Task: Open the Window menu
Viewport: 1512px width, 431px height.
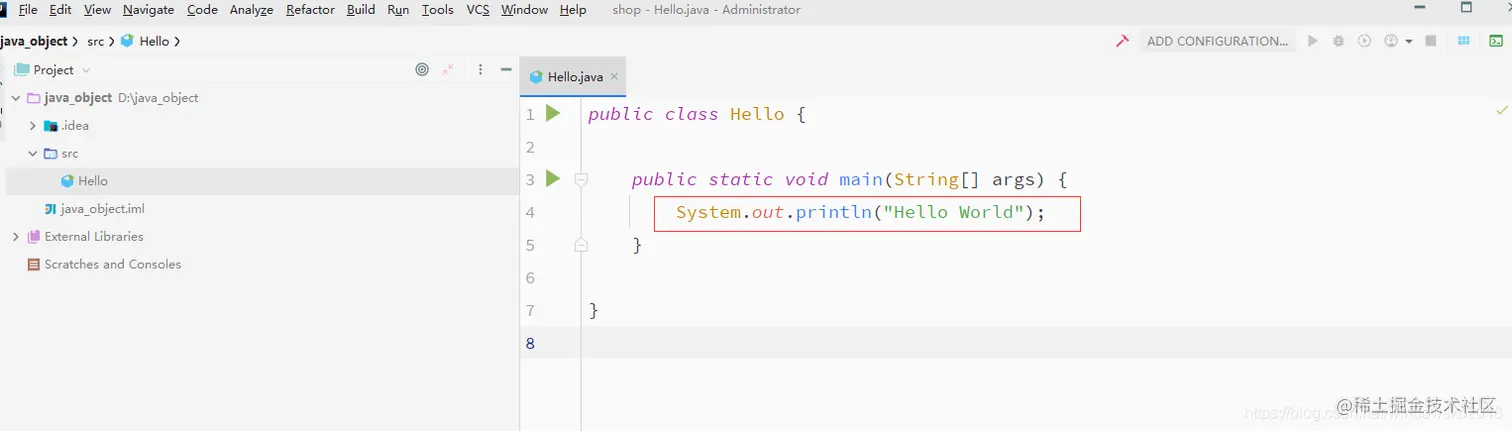Action: coord(524,9)
